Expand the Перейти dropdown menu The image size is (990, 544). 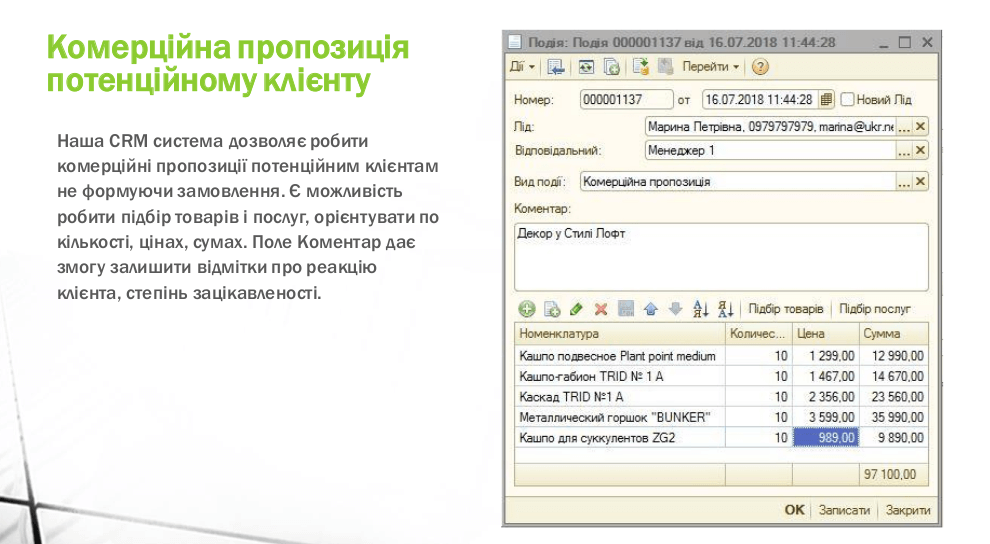coord(711,67)
